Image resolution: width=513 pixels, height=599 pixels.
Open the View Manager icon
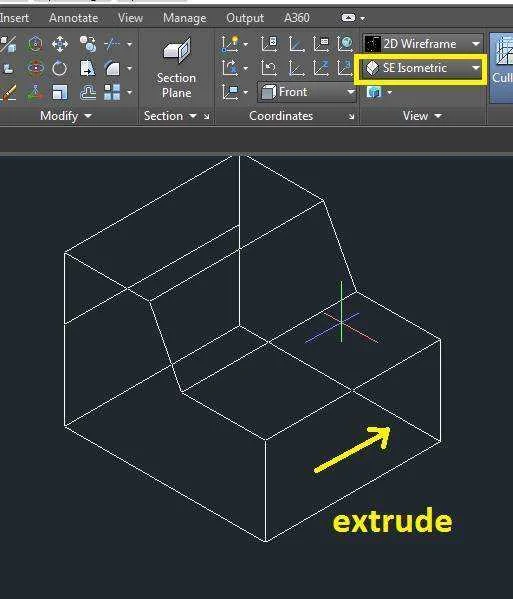[374, 92]
